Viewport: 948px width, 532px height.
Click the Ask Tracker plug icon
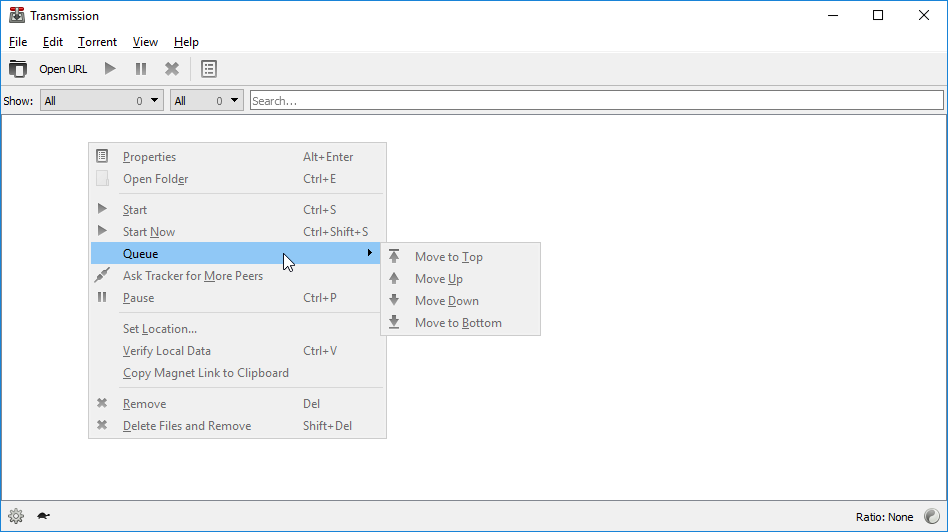tap(102, 275)
